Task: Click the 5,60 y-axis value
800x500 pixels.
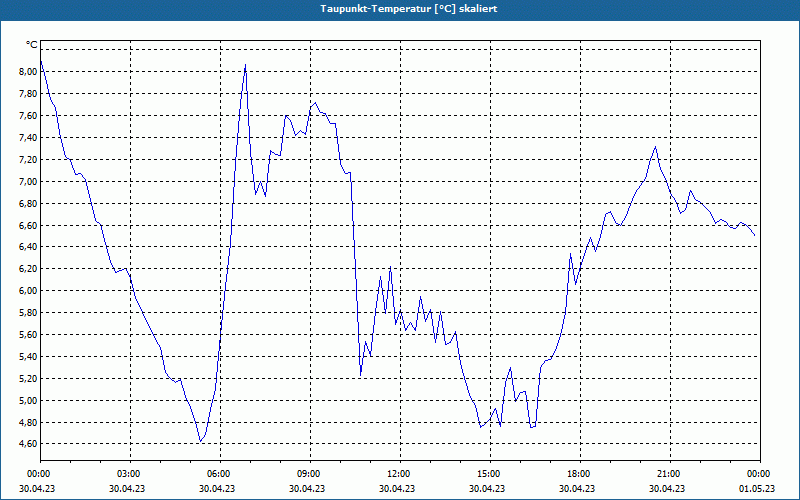Action: coord(28,335)
